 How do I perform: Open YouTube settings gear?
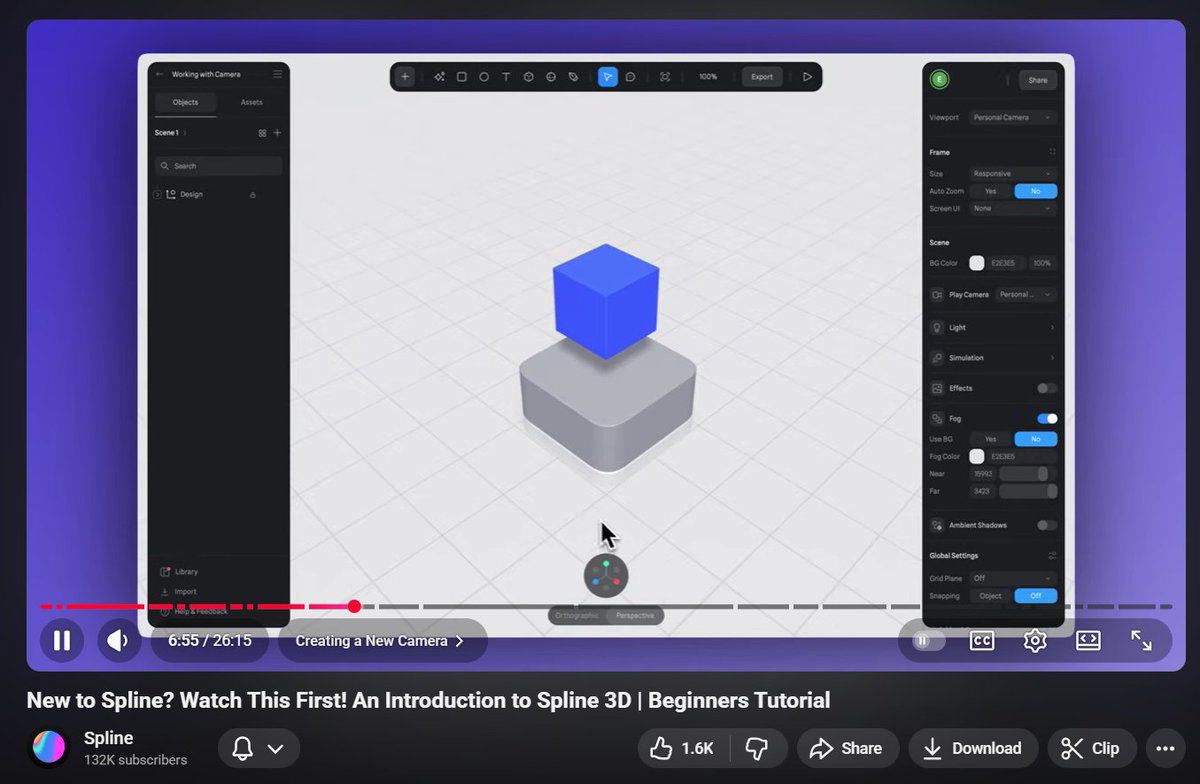tap(1035, 640)
